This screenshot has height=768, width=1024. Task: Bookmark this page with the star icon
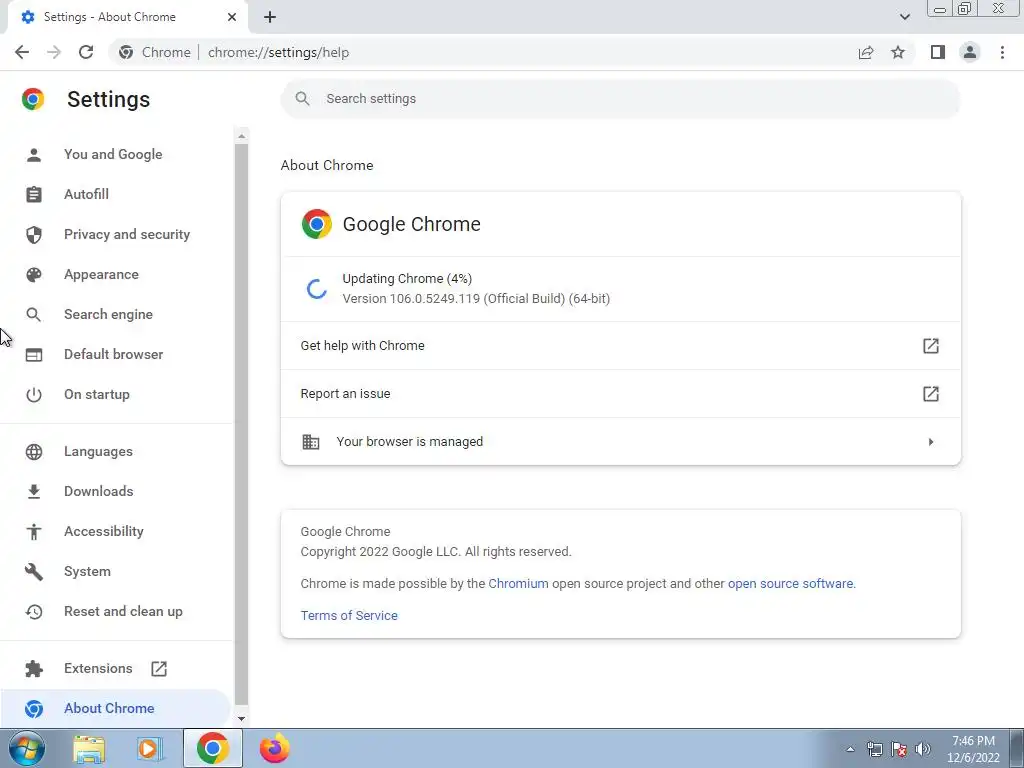(x=898, y=52)
